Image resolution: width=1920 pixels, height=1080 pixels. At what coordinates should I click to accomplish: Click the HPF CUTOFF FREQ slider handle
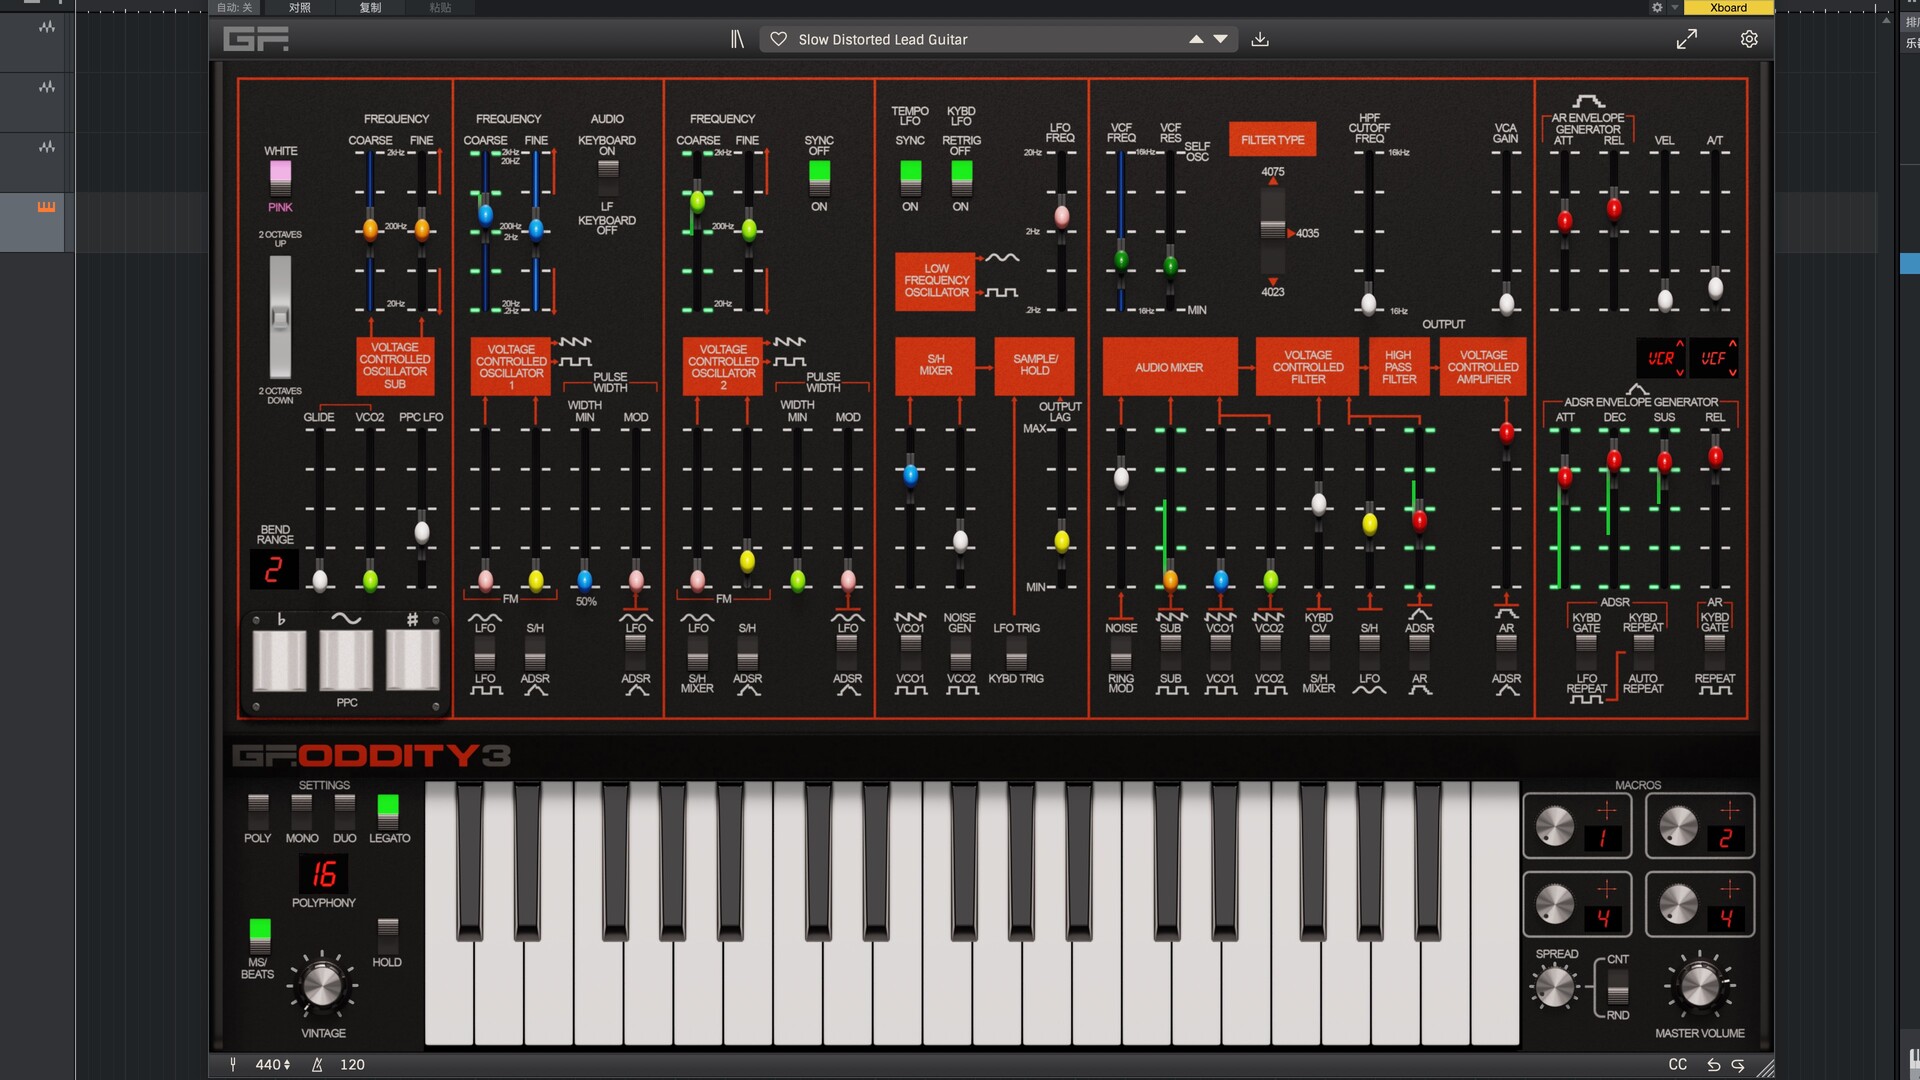pyautogui.click(x=1369, y=303)
